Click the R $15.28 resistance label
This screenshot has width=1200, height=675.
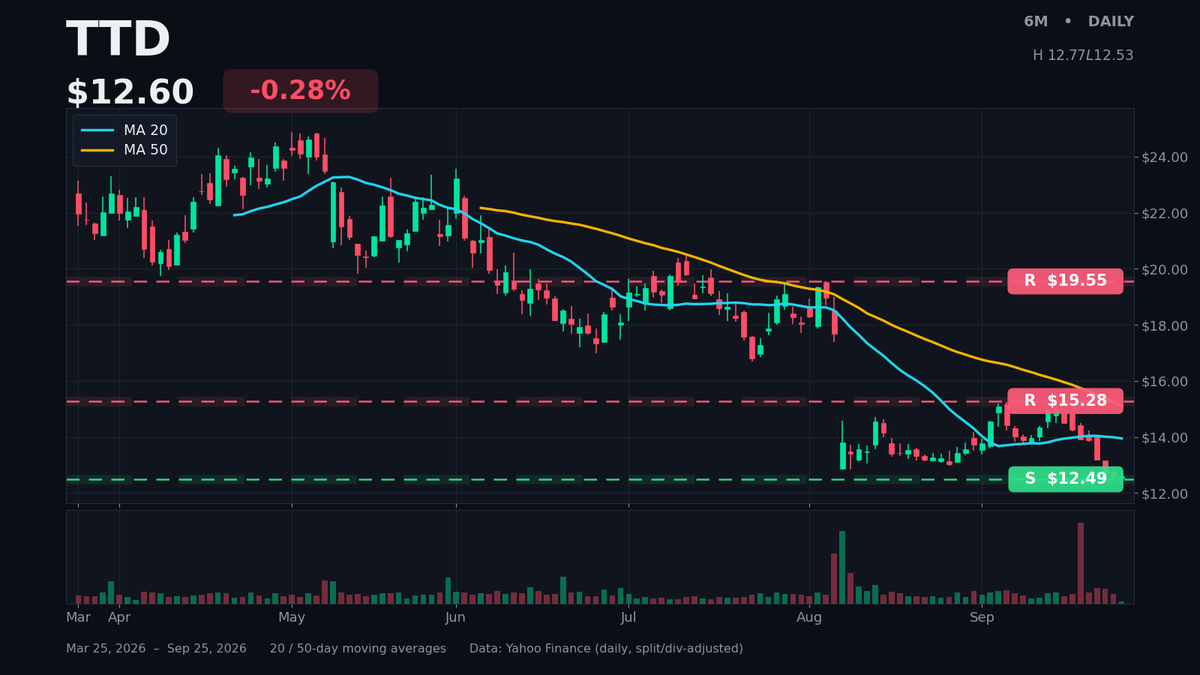point(1065,401)
